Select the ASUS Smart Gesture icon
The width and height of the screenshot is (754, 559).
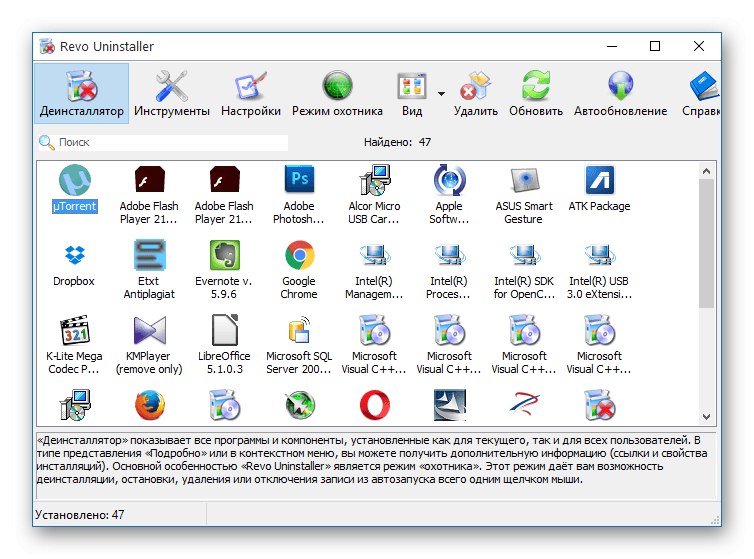click(524, 180)
